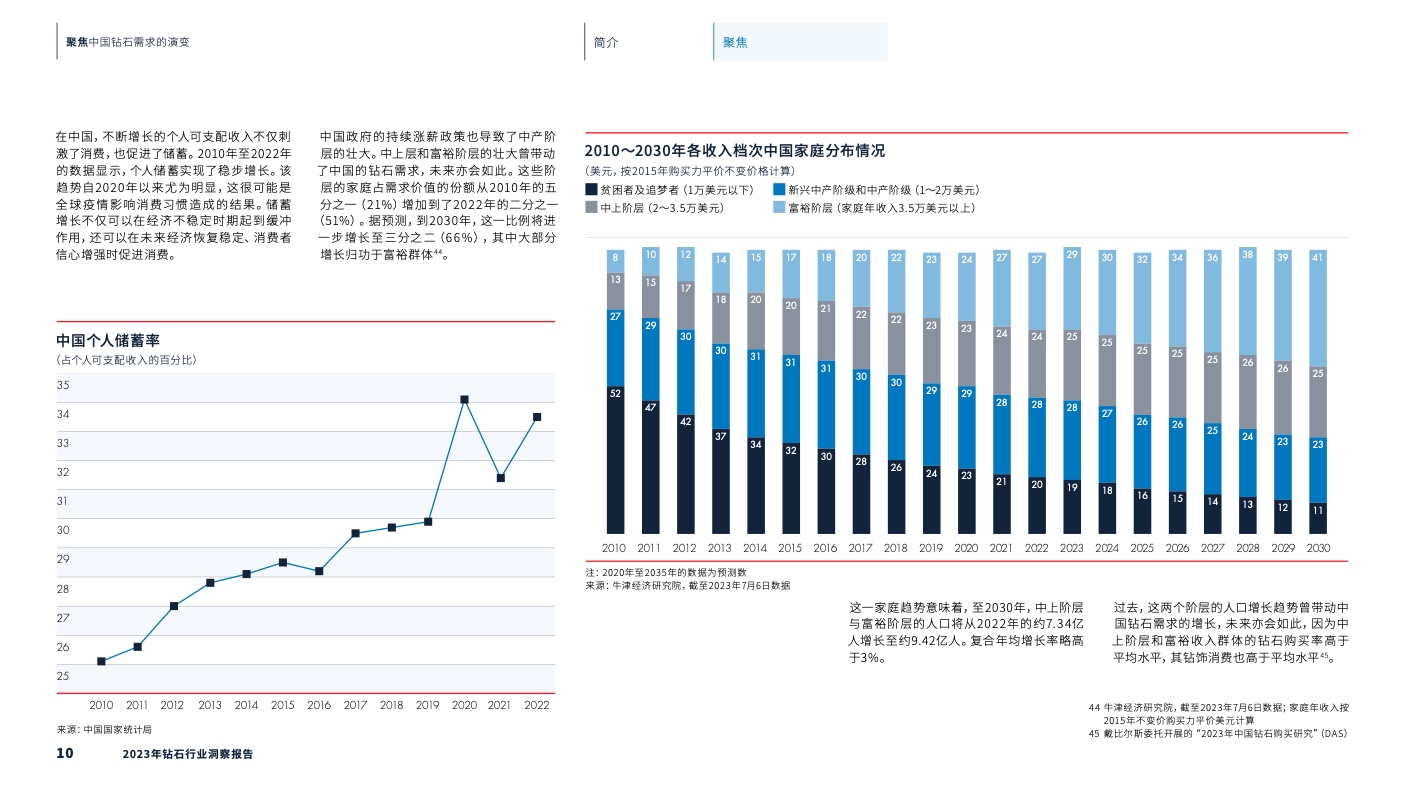Click the page number 10 in footer

(x=64, y=754)
